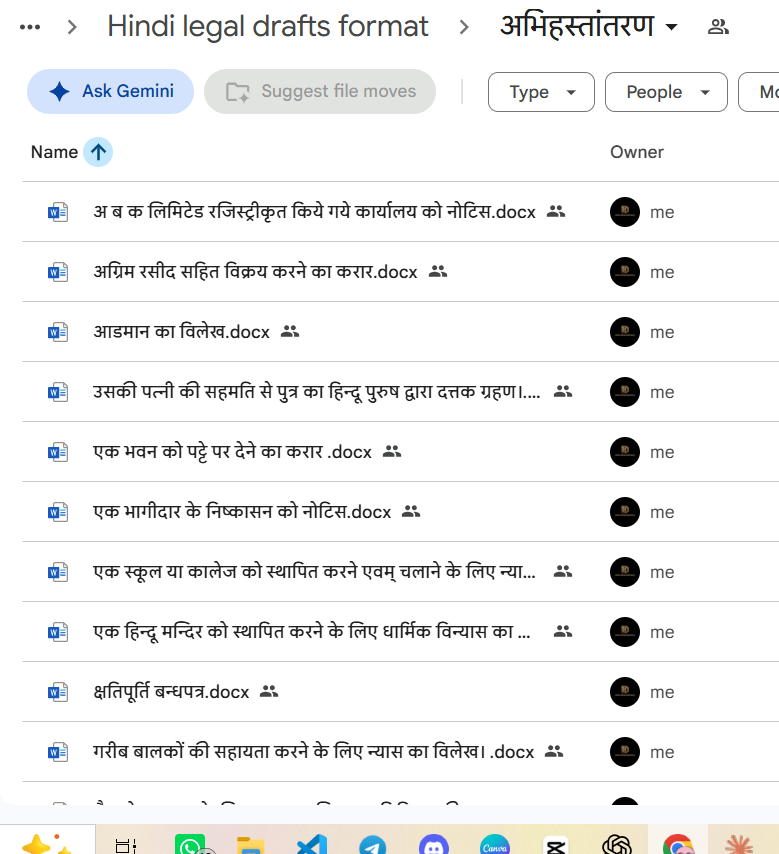Click the Name column header
The width and height of the screenshot is (779, 854).
click(x=54, y=152)
